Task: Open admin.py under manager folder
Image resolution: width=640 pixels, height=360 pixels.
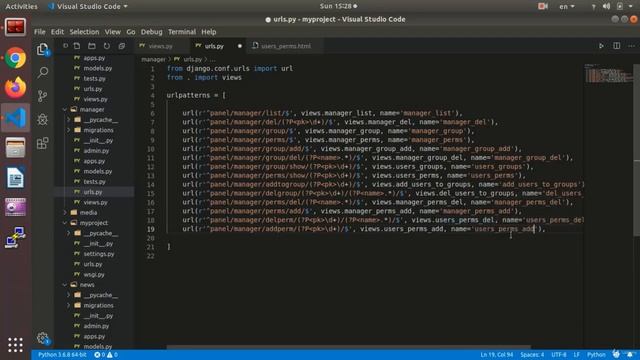Action: pyautogui.click(x=96, y=151)
